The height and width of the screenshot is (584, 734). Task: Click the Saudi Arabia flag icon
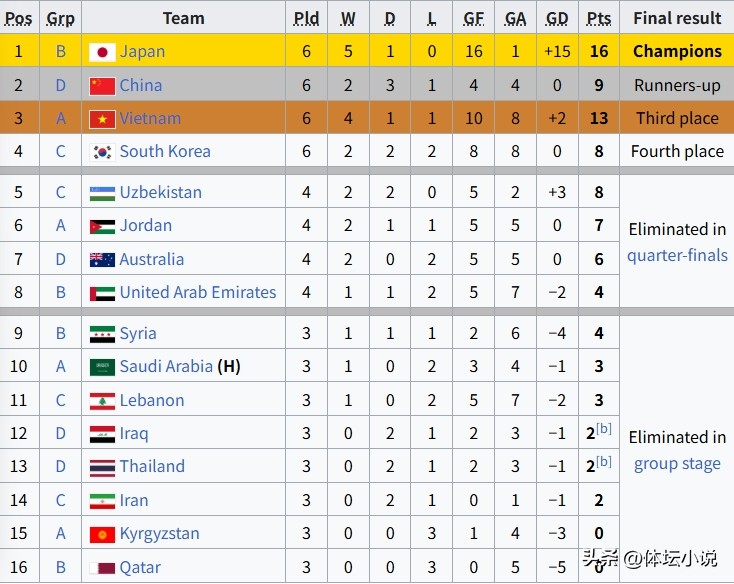102,367
